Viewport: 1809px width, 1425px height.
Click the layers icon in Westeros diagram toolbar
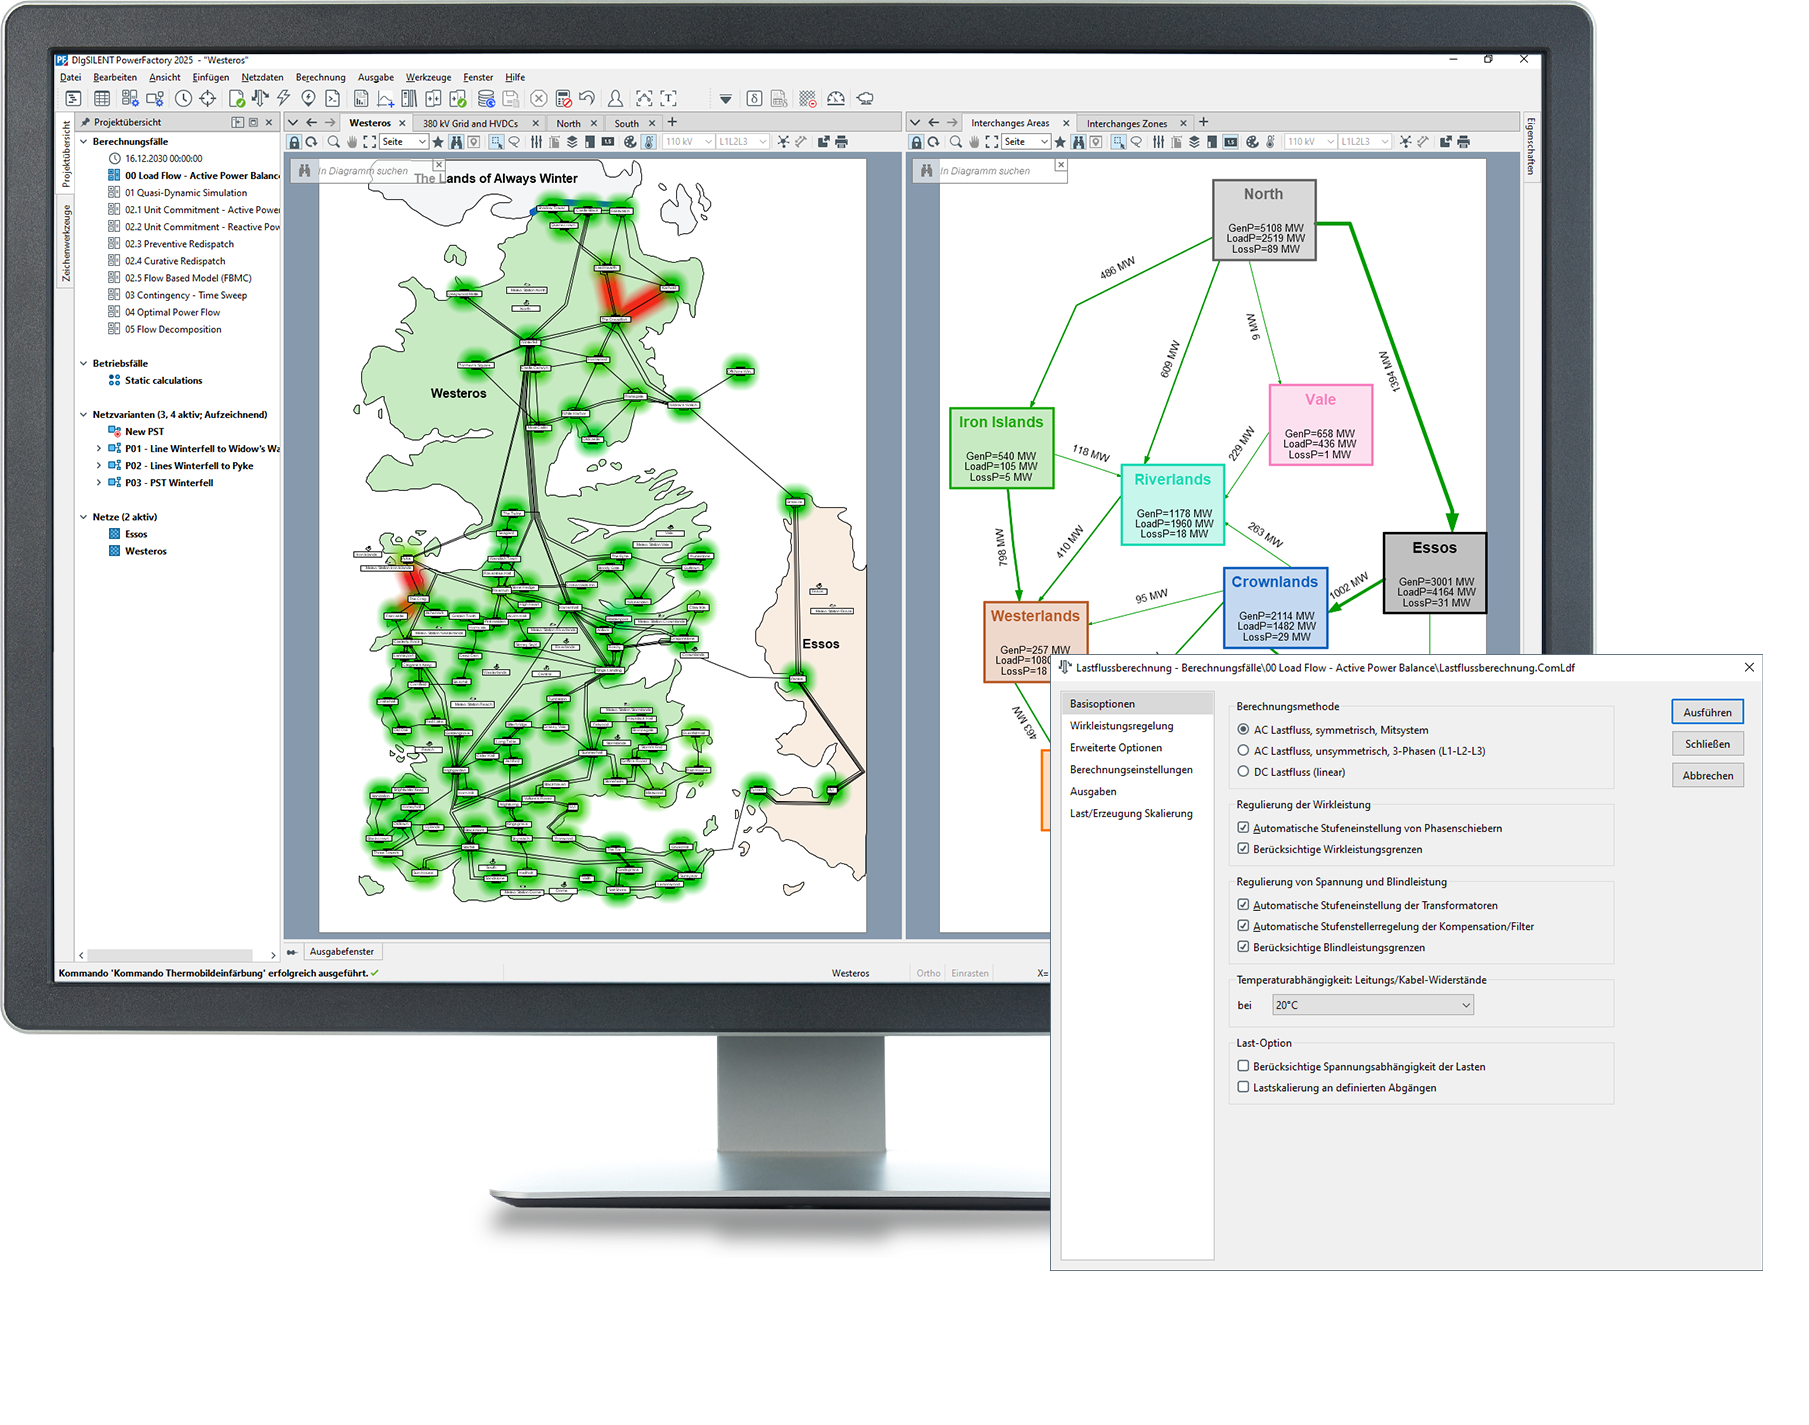(x=572, y=142)
